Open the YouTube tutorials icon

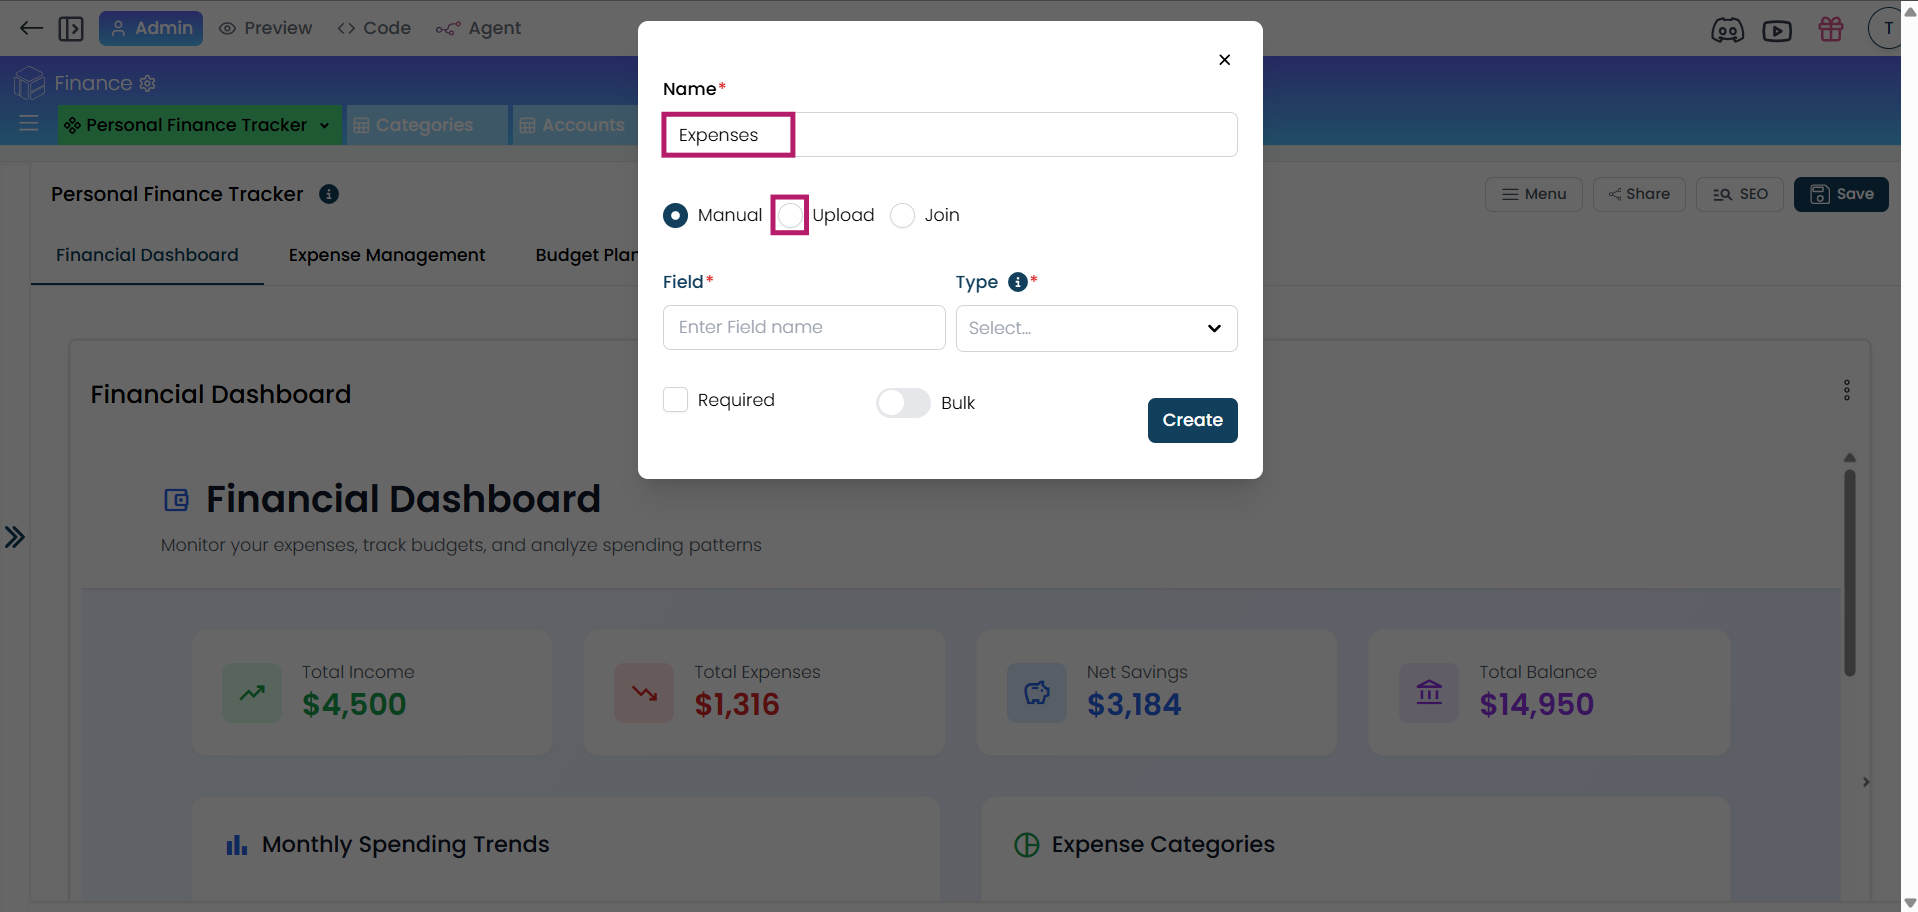[1777, 30]
